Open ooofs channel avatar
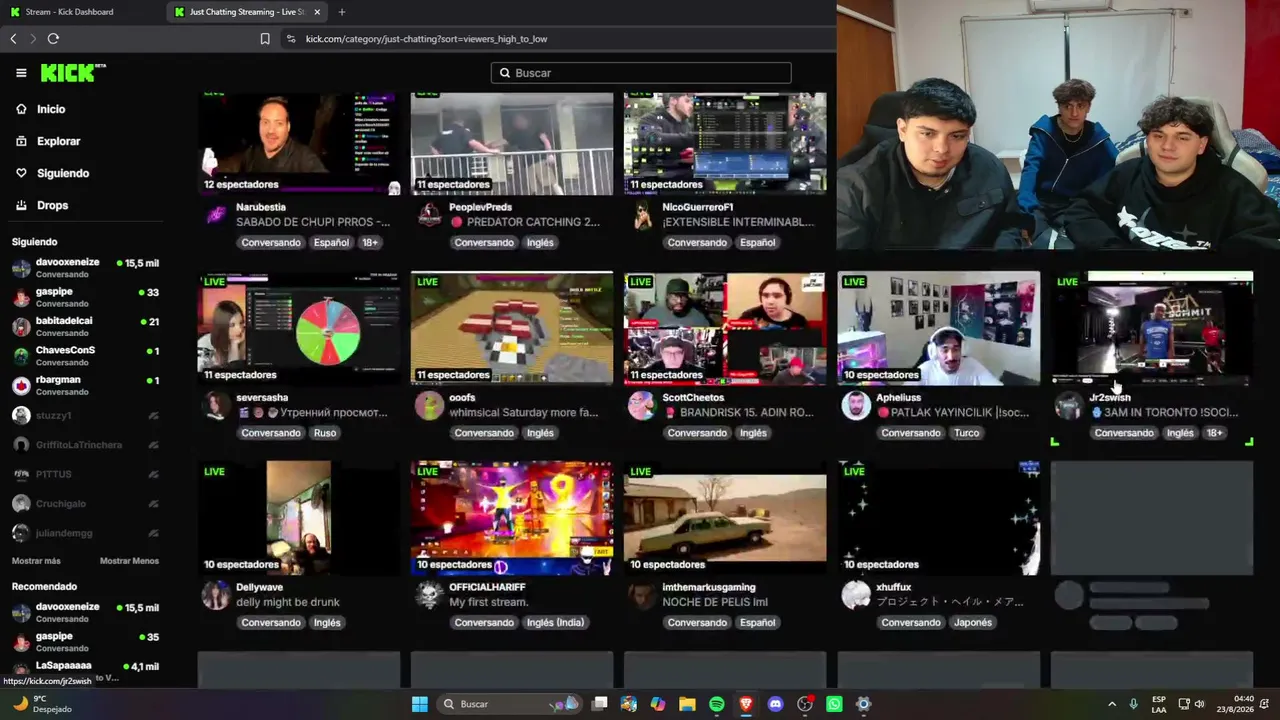The height and width of the screenshot is (720, 1280). coord(429,405)
